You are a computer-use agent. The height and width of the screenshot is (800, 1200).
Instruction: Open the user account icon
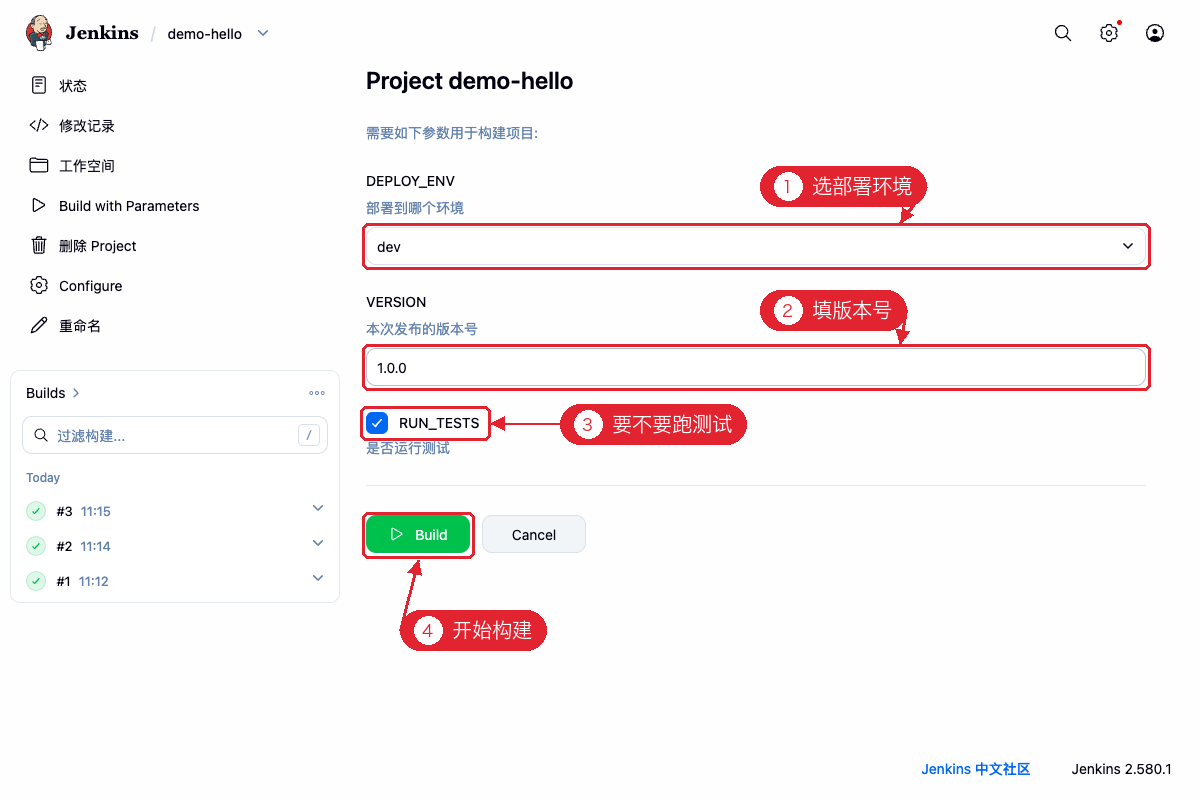tap(1155, 33)
